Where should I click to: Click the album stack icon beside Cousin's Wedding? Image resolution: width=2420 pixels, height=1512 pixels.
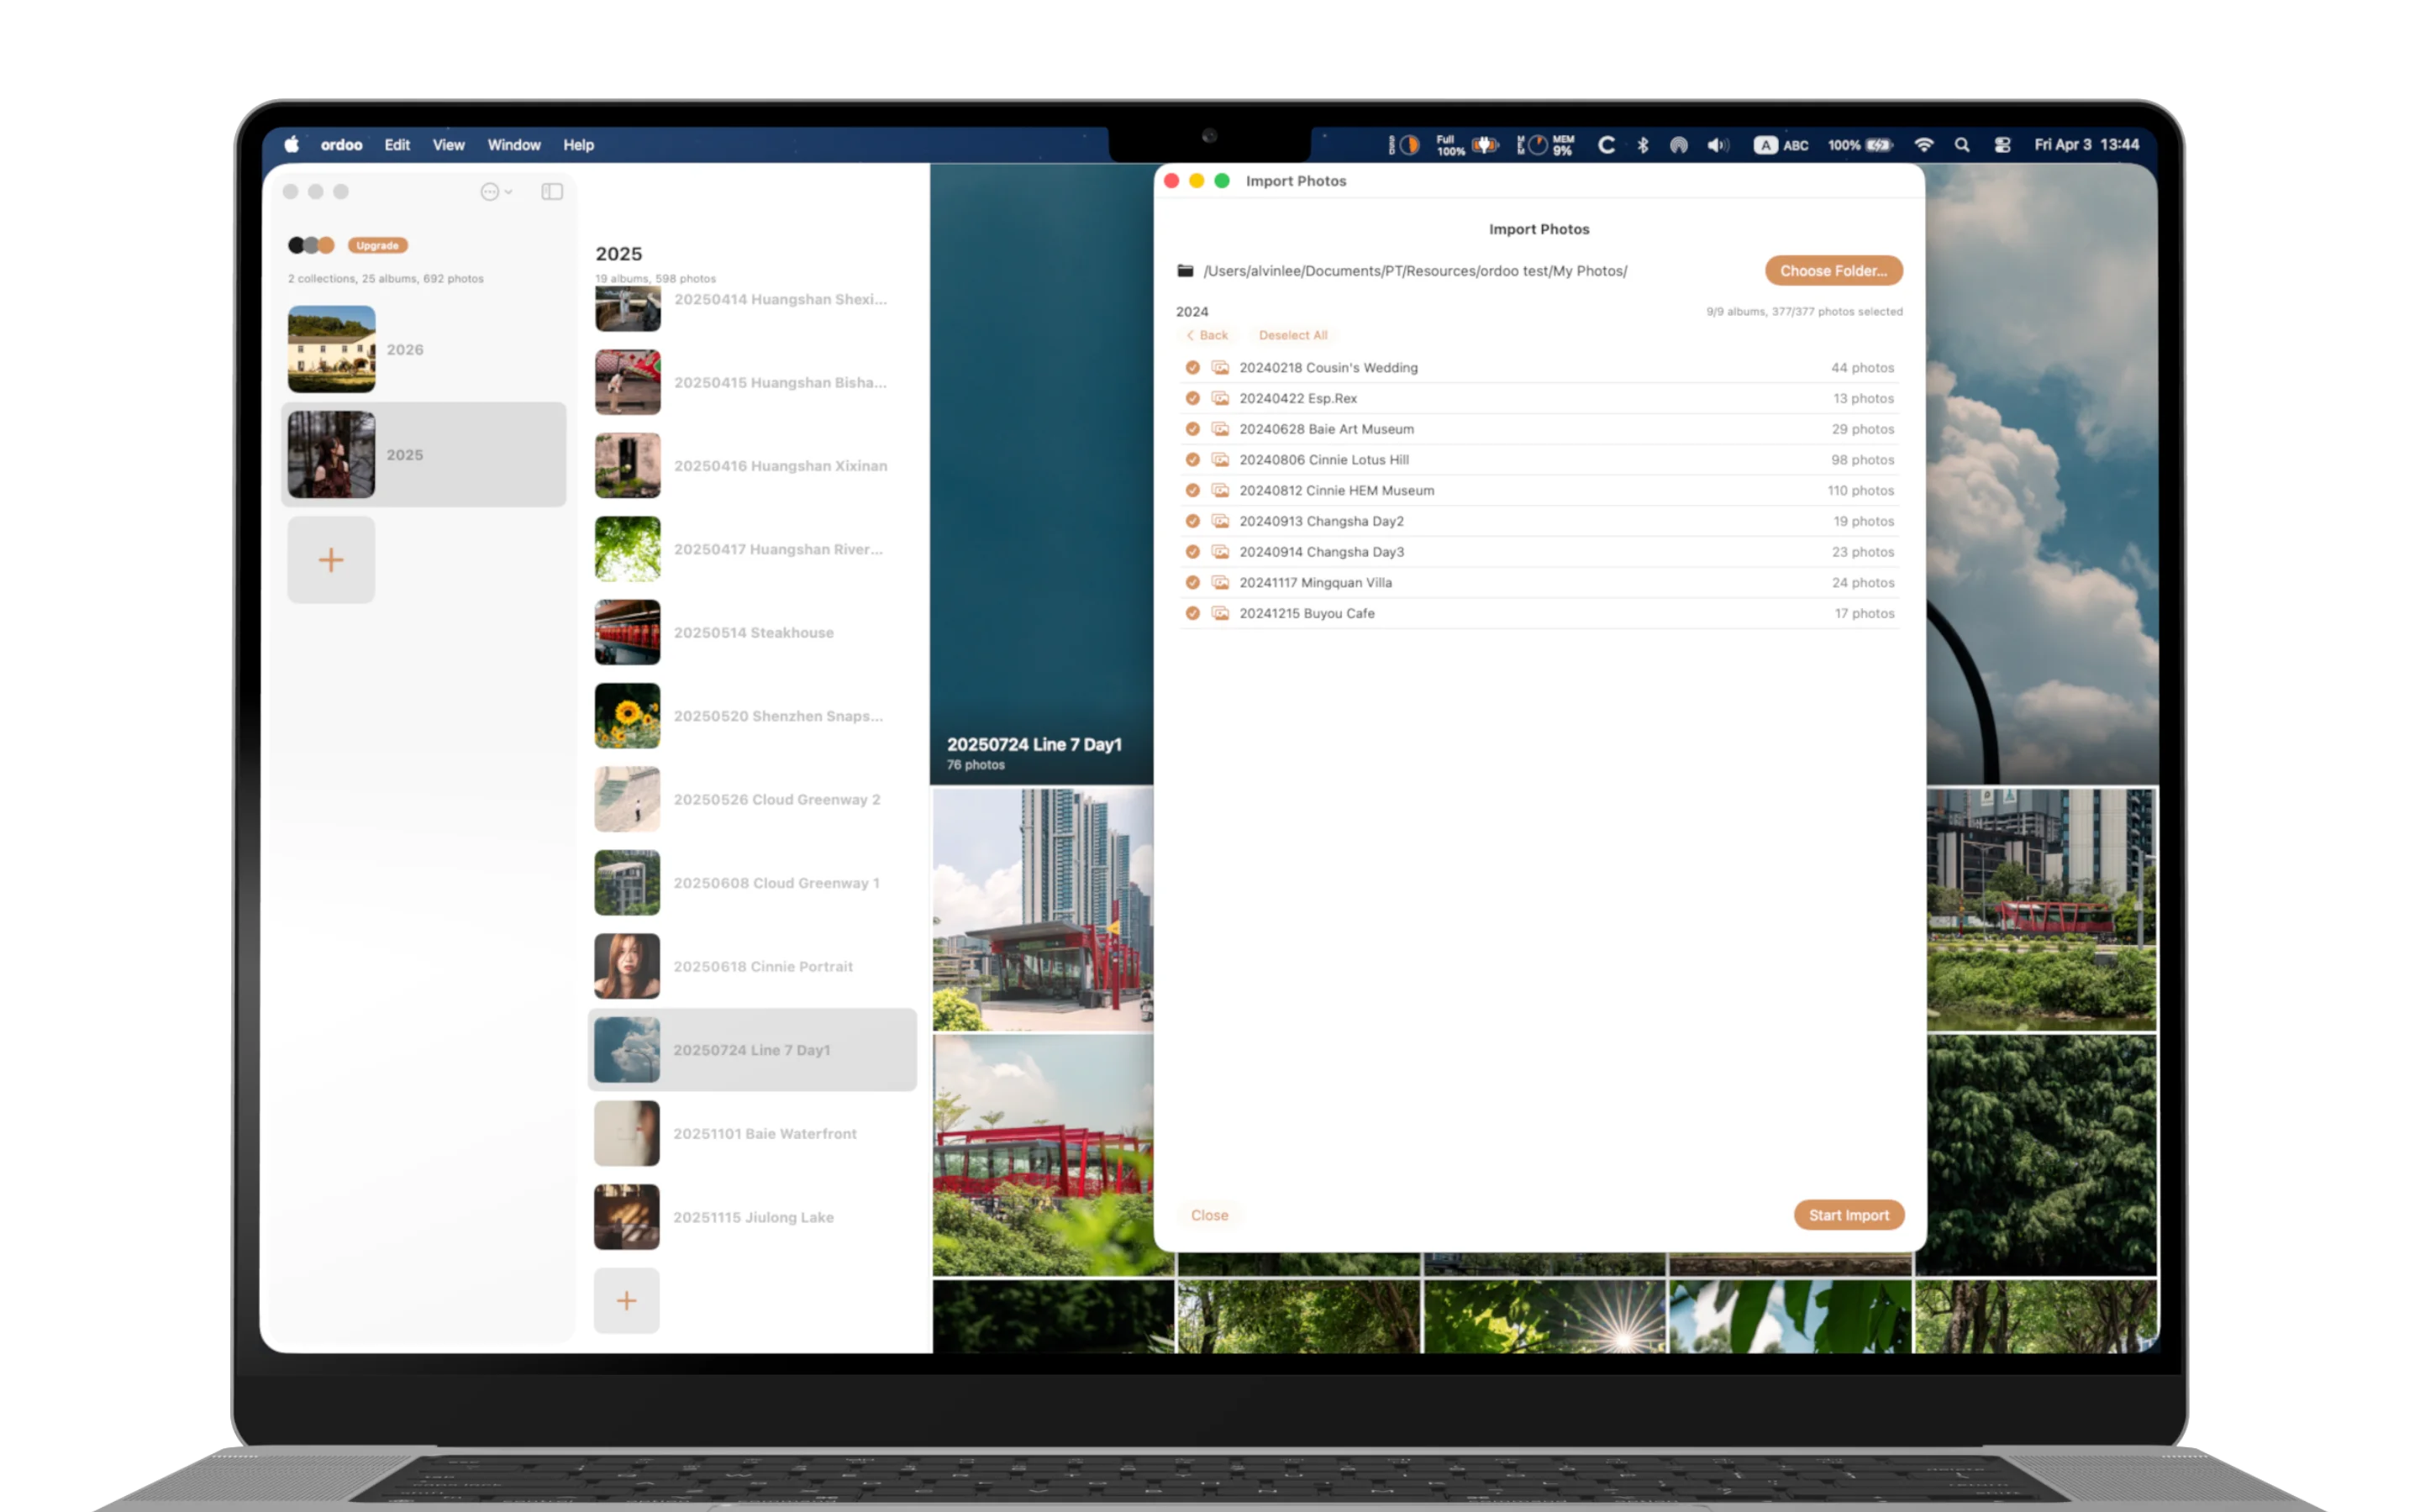point(1221,367)
